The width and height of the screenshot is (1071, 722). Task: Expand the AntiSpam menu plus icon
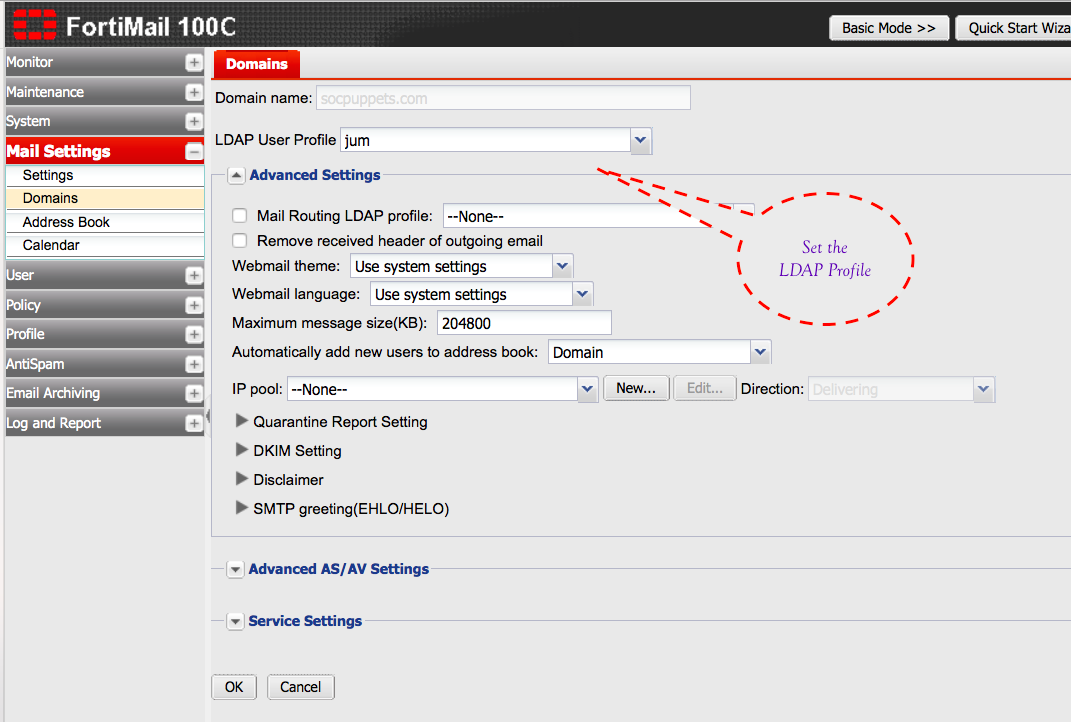194,364
